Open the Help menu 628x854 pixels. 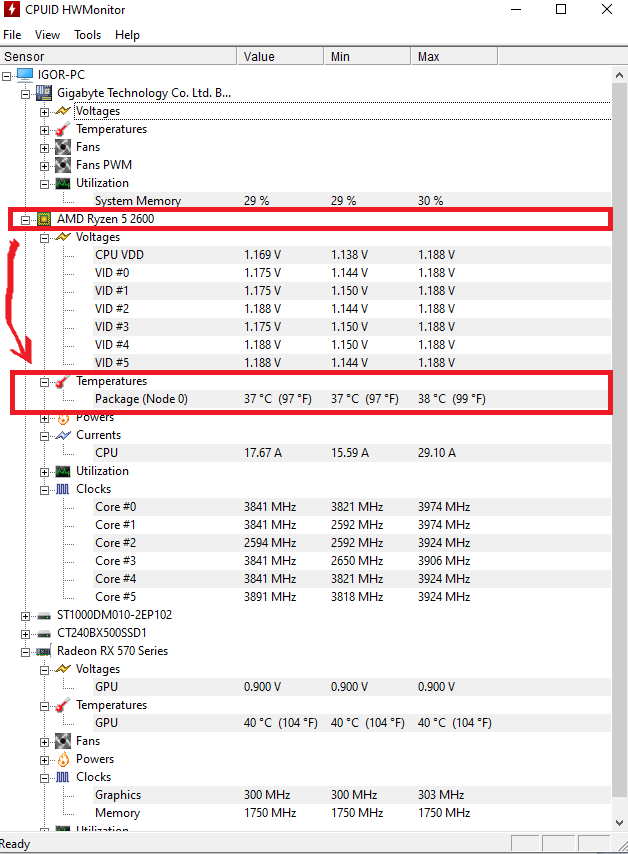tap(127, 35)
